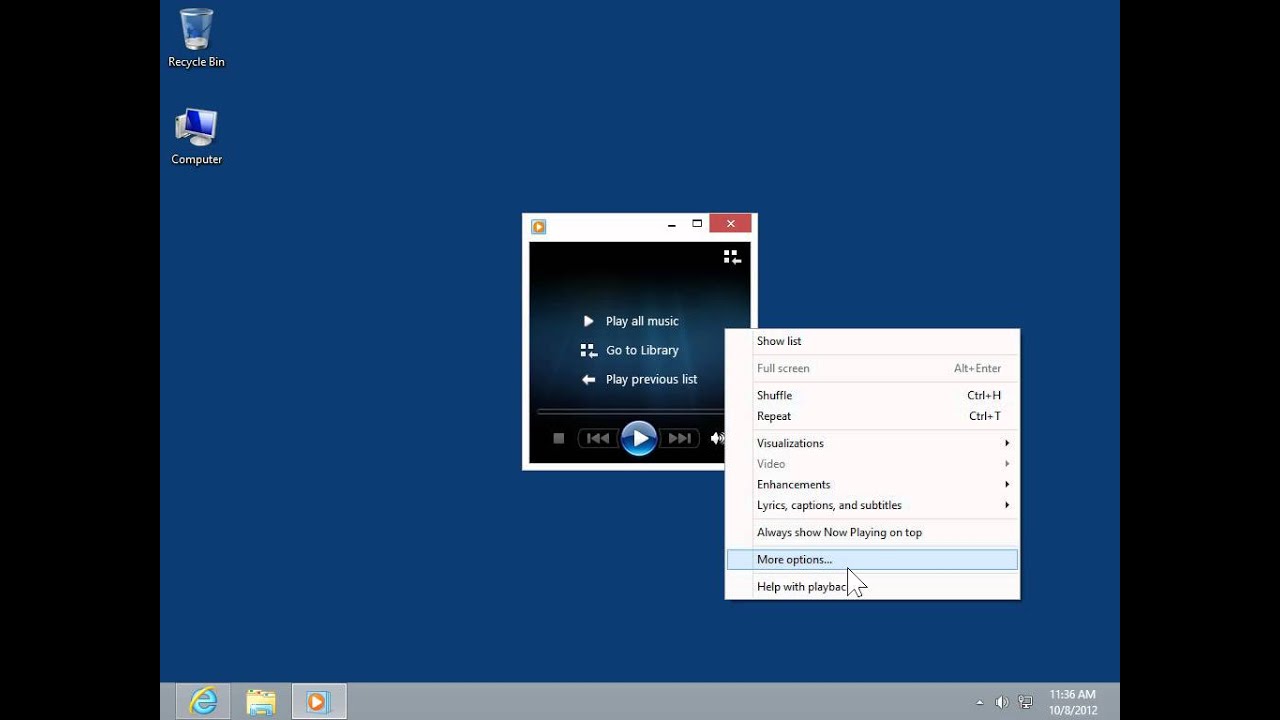1280x720 pixels.
Task: Open File Explorer from taskbar
Action: pos(261,702)
